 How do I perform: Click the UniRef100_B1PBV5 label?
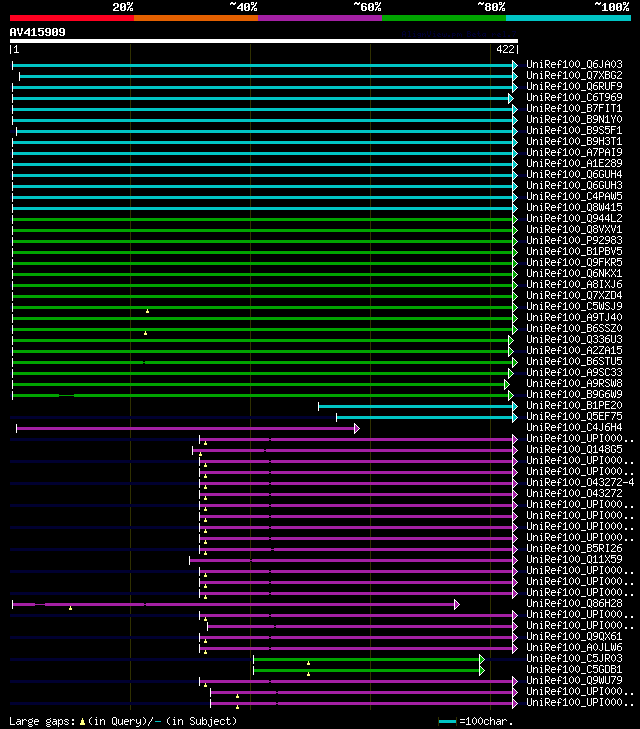[x=574, y=252]
